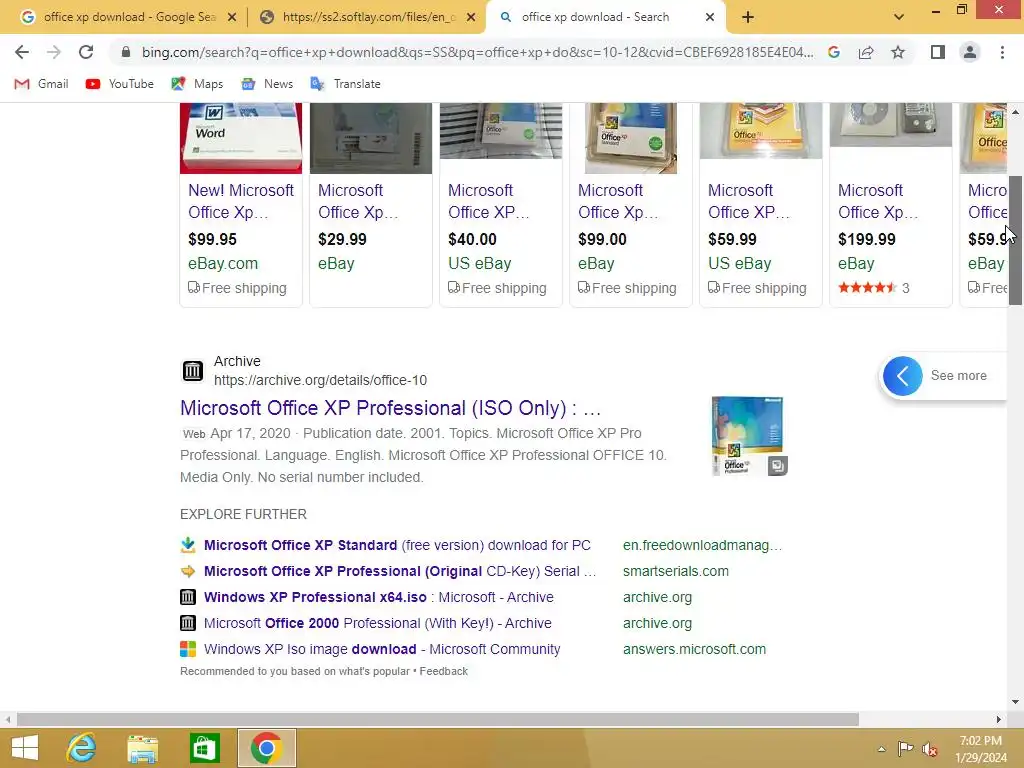Click the Word box product image

[x=241, y=138]
